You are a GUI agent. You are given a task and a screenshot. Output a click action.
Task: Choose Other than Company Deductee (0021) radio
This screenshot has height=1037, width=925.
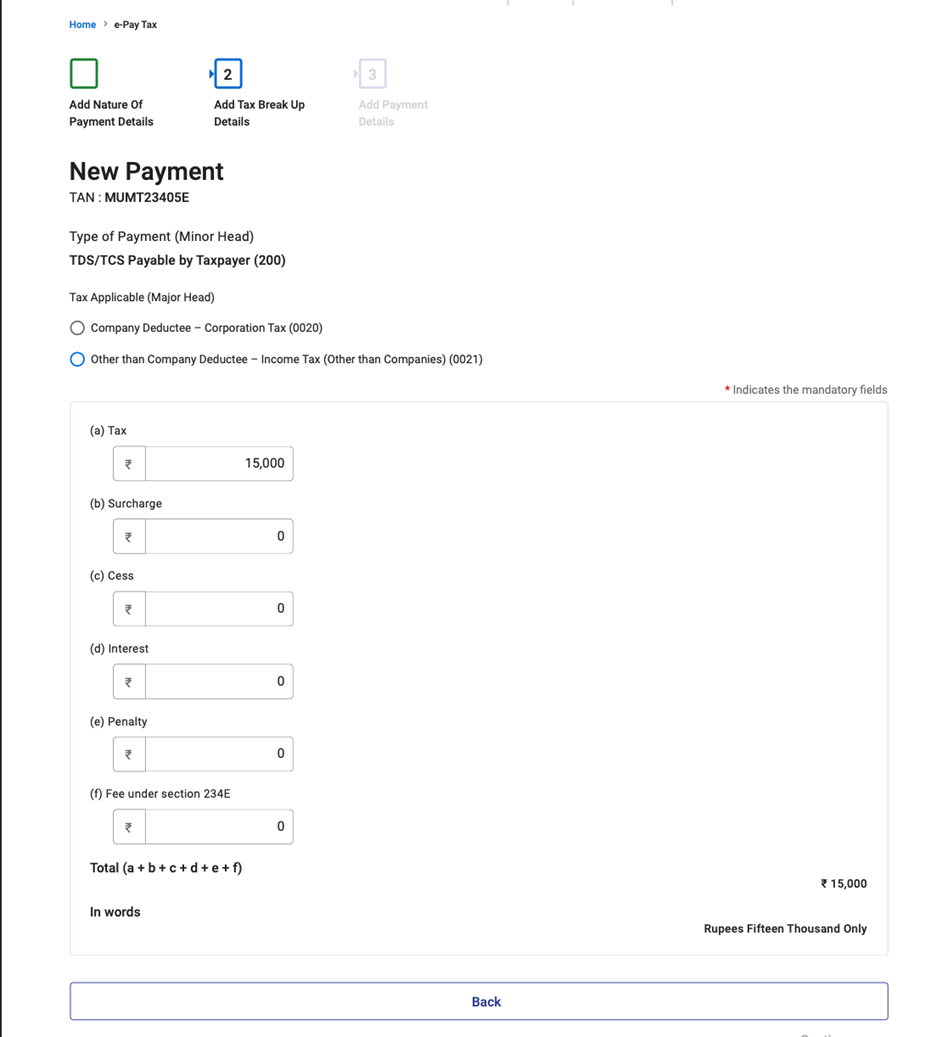[x=77, y=359]
